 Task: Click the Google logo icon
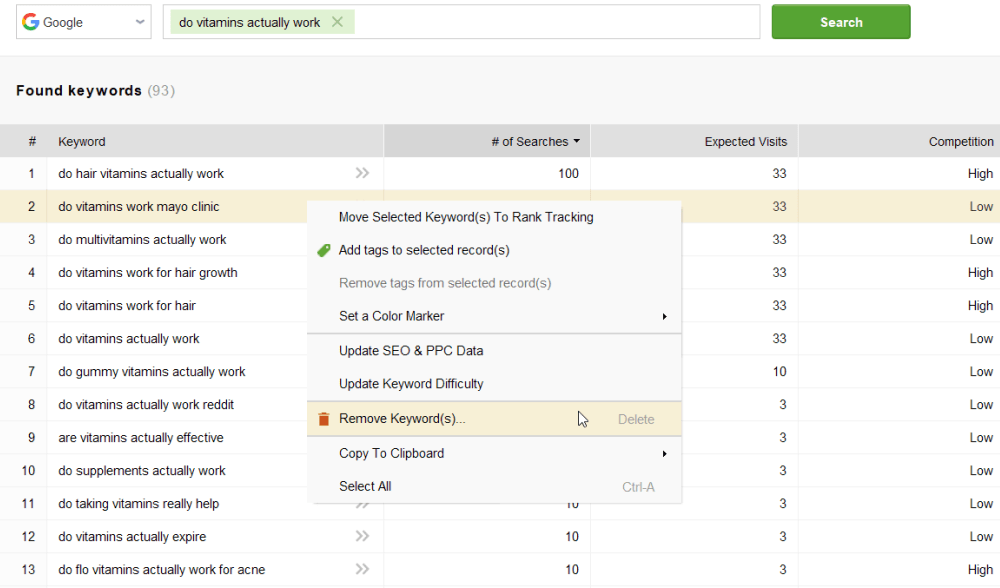click(x=31, y=22)
